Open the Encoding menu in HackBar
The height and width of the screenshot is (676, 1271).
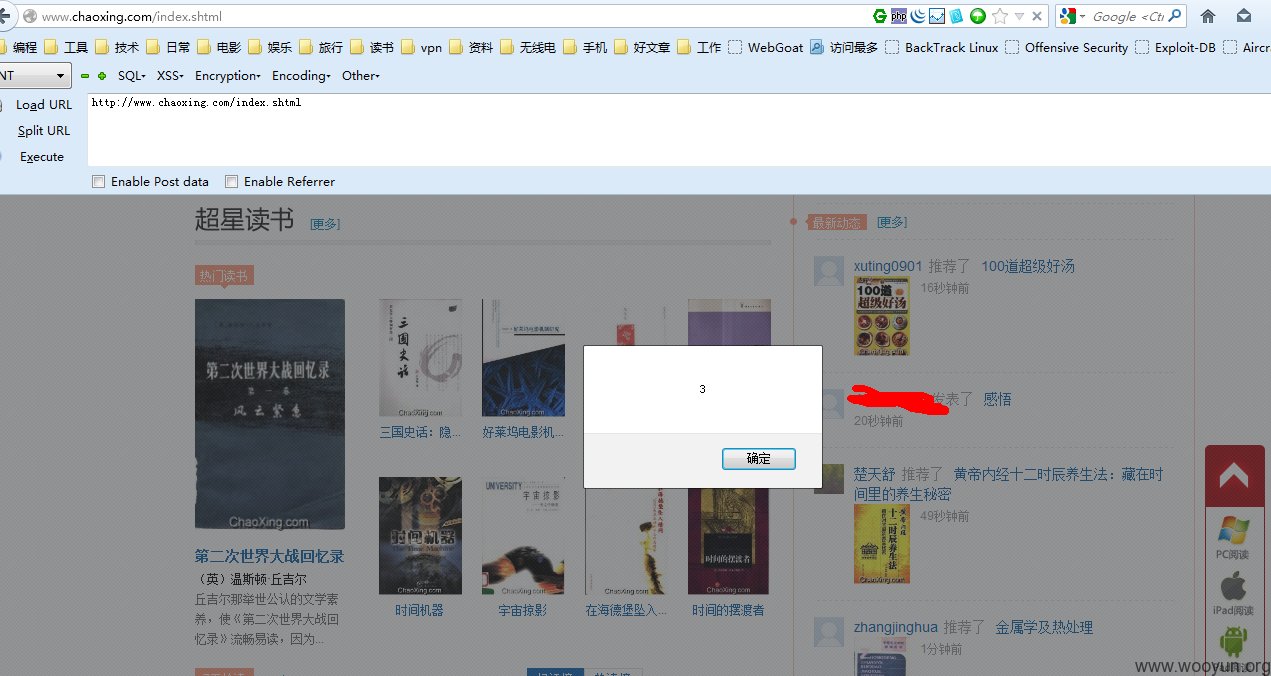301,76
